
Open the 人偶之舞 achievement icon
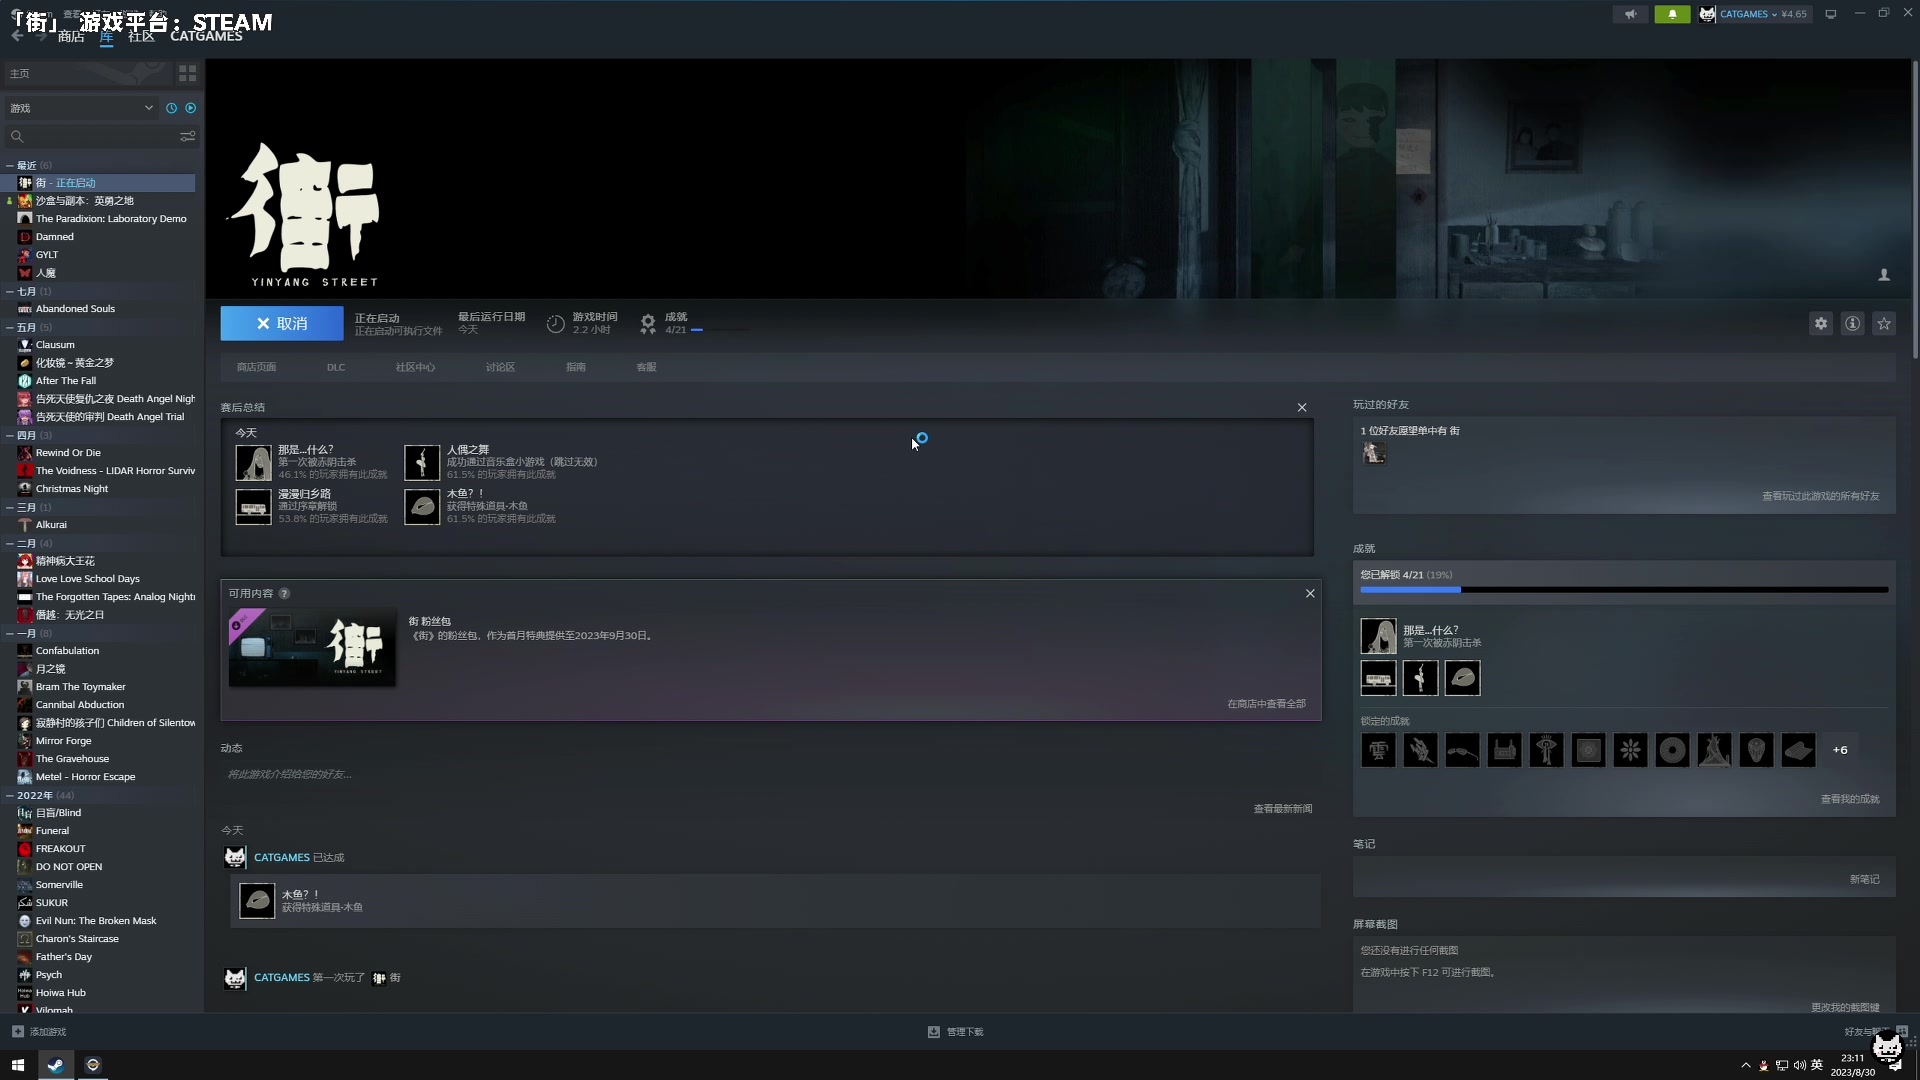pos(422,462)
